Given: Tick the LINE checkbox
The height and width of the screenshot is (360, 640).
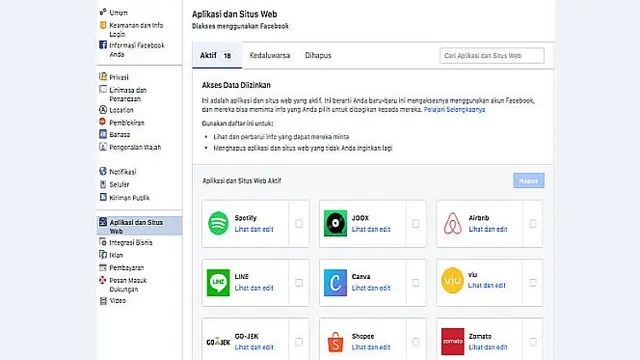Looking at the screenshot, I should 299,283.
